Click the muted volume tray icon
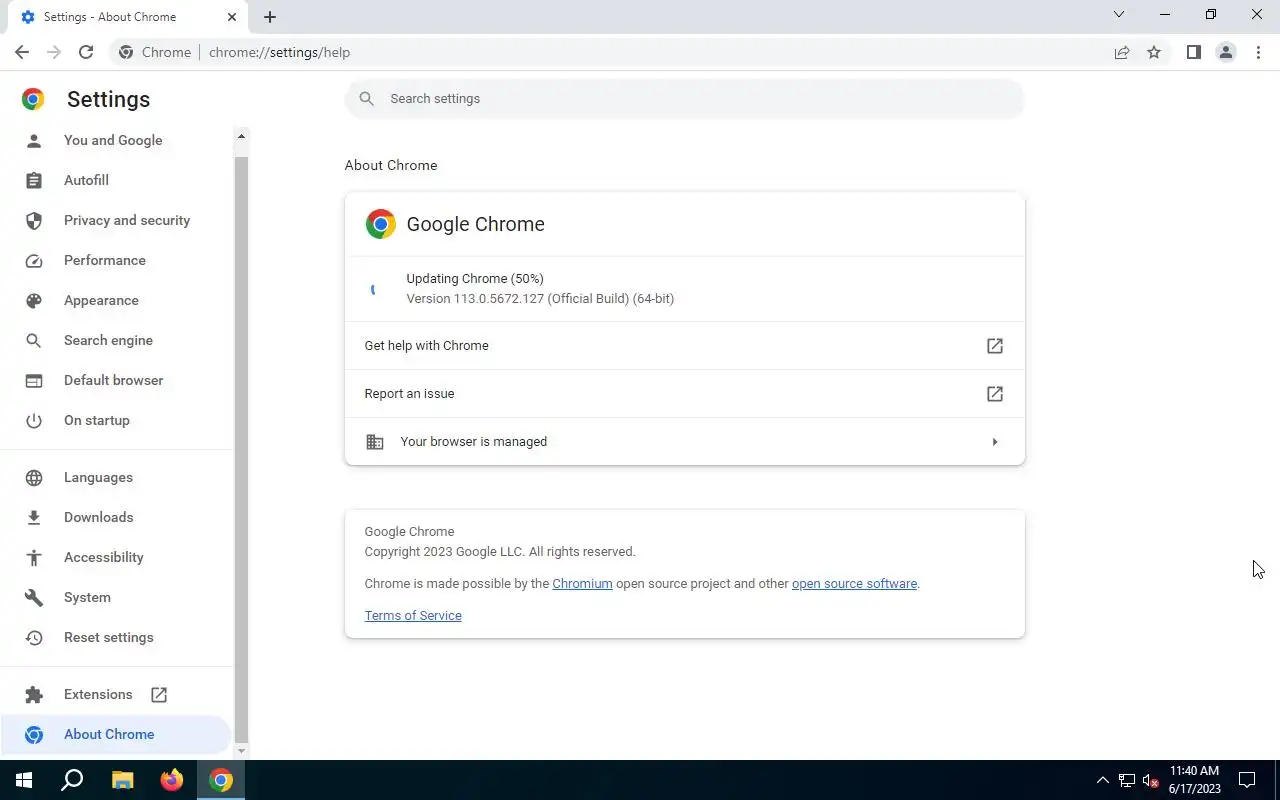This screenshot has height=800, width=1280. [x=1150, y=780]
